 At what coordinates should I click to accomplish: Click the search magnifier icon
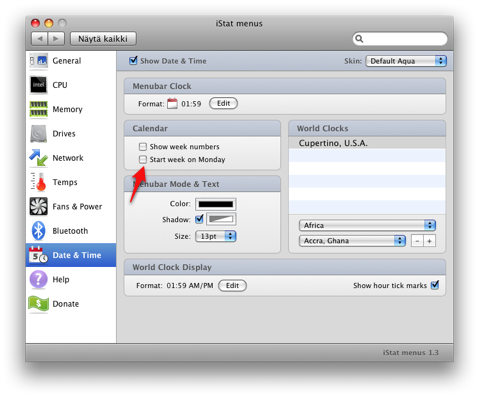359,39
